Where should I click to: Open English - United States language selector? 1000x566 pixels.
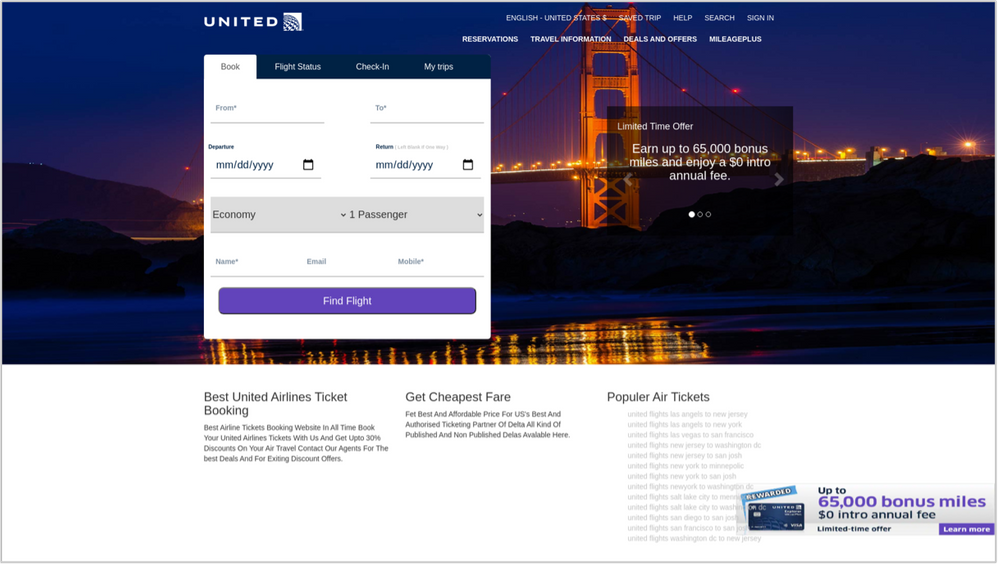coord(556,18)
